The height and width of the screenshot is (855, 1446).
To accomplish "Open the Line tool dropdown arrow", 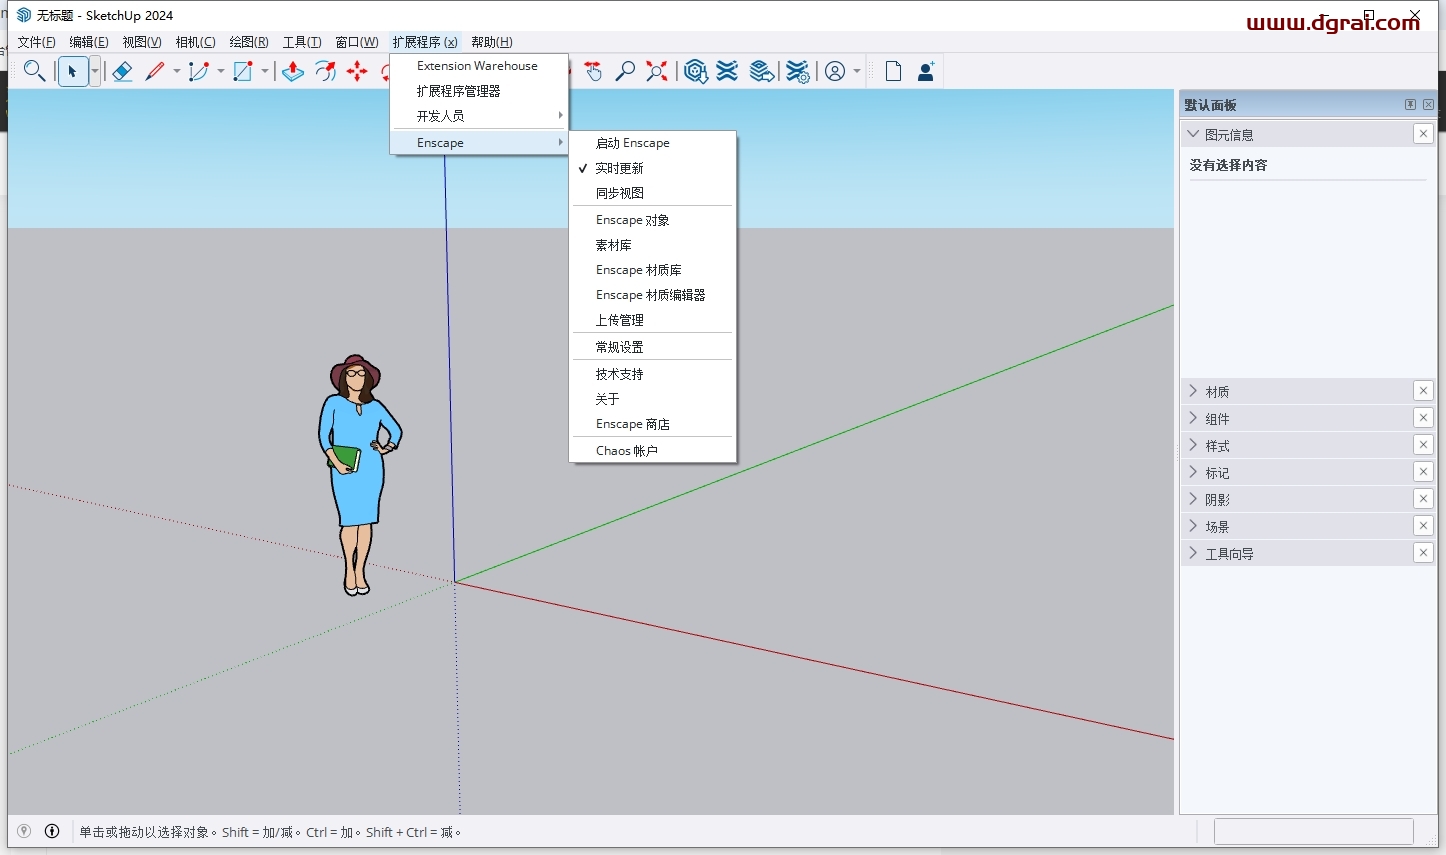I will coord(177,71).
